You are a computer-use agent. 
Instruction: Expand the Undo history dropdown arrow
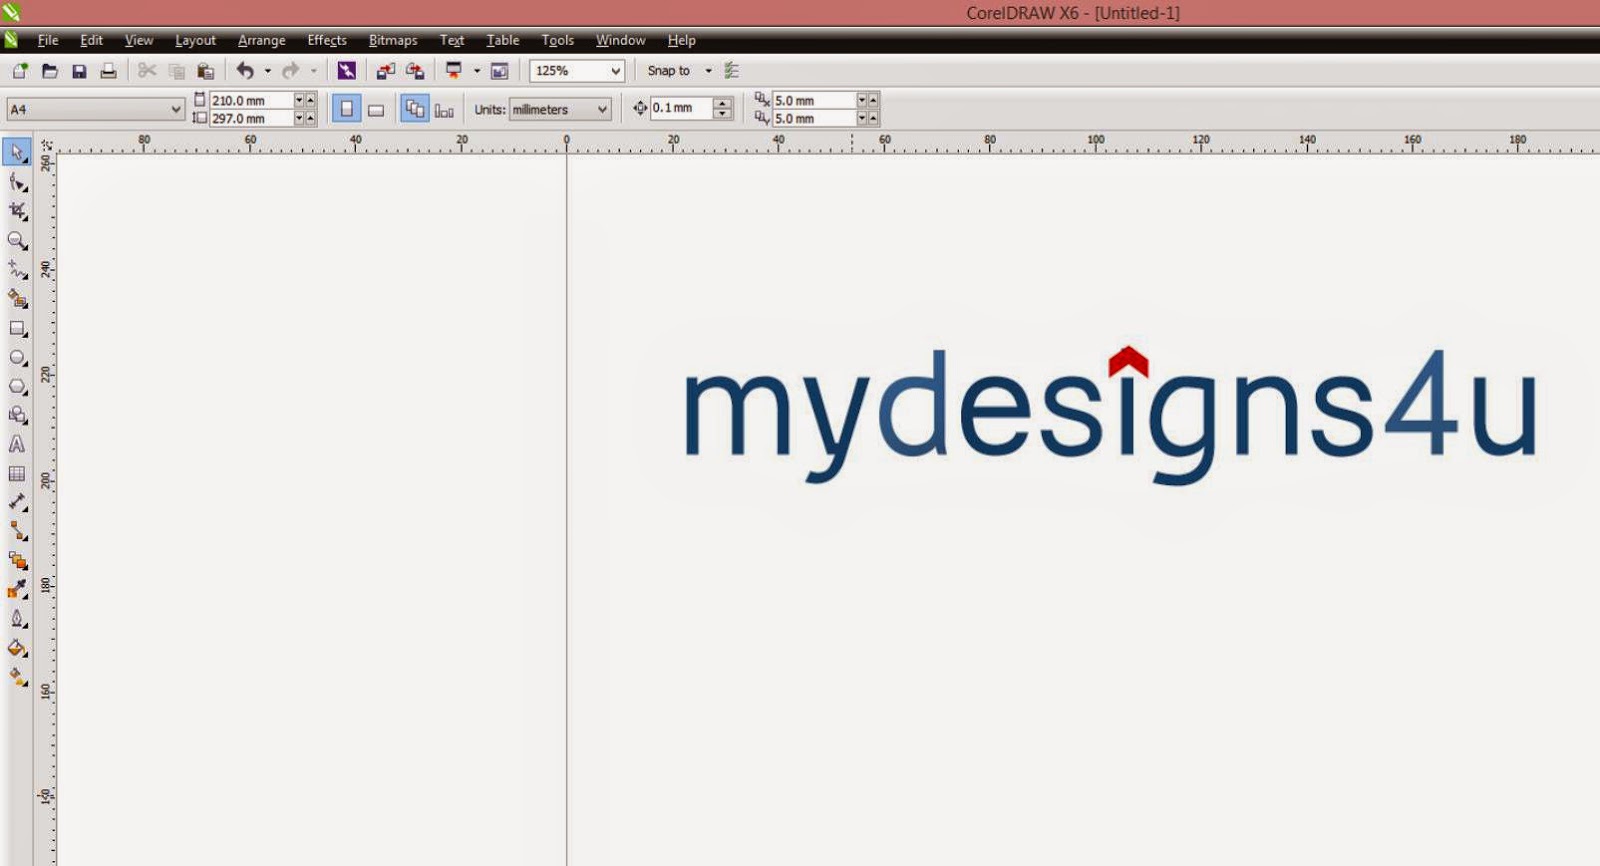coord(267,70)
